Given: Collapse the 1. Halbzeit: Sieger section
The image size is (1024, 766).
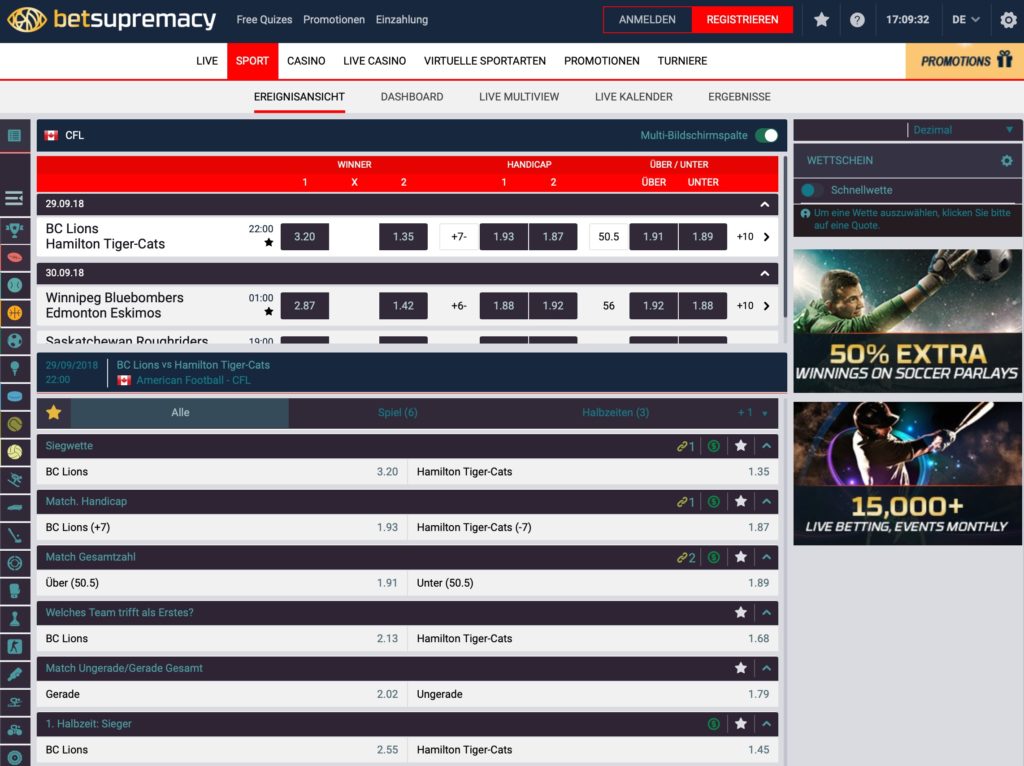Looking at the screenshot, I should [x=767, y=724].
